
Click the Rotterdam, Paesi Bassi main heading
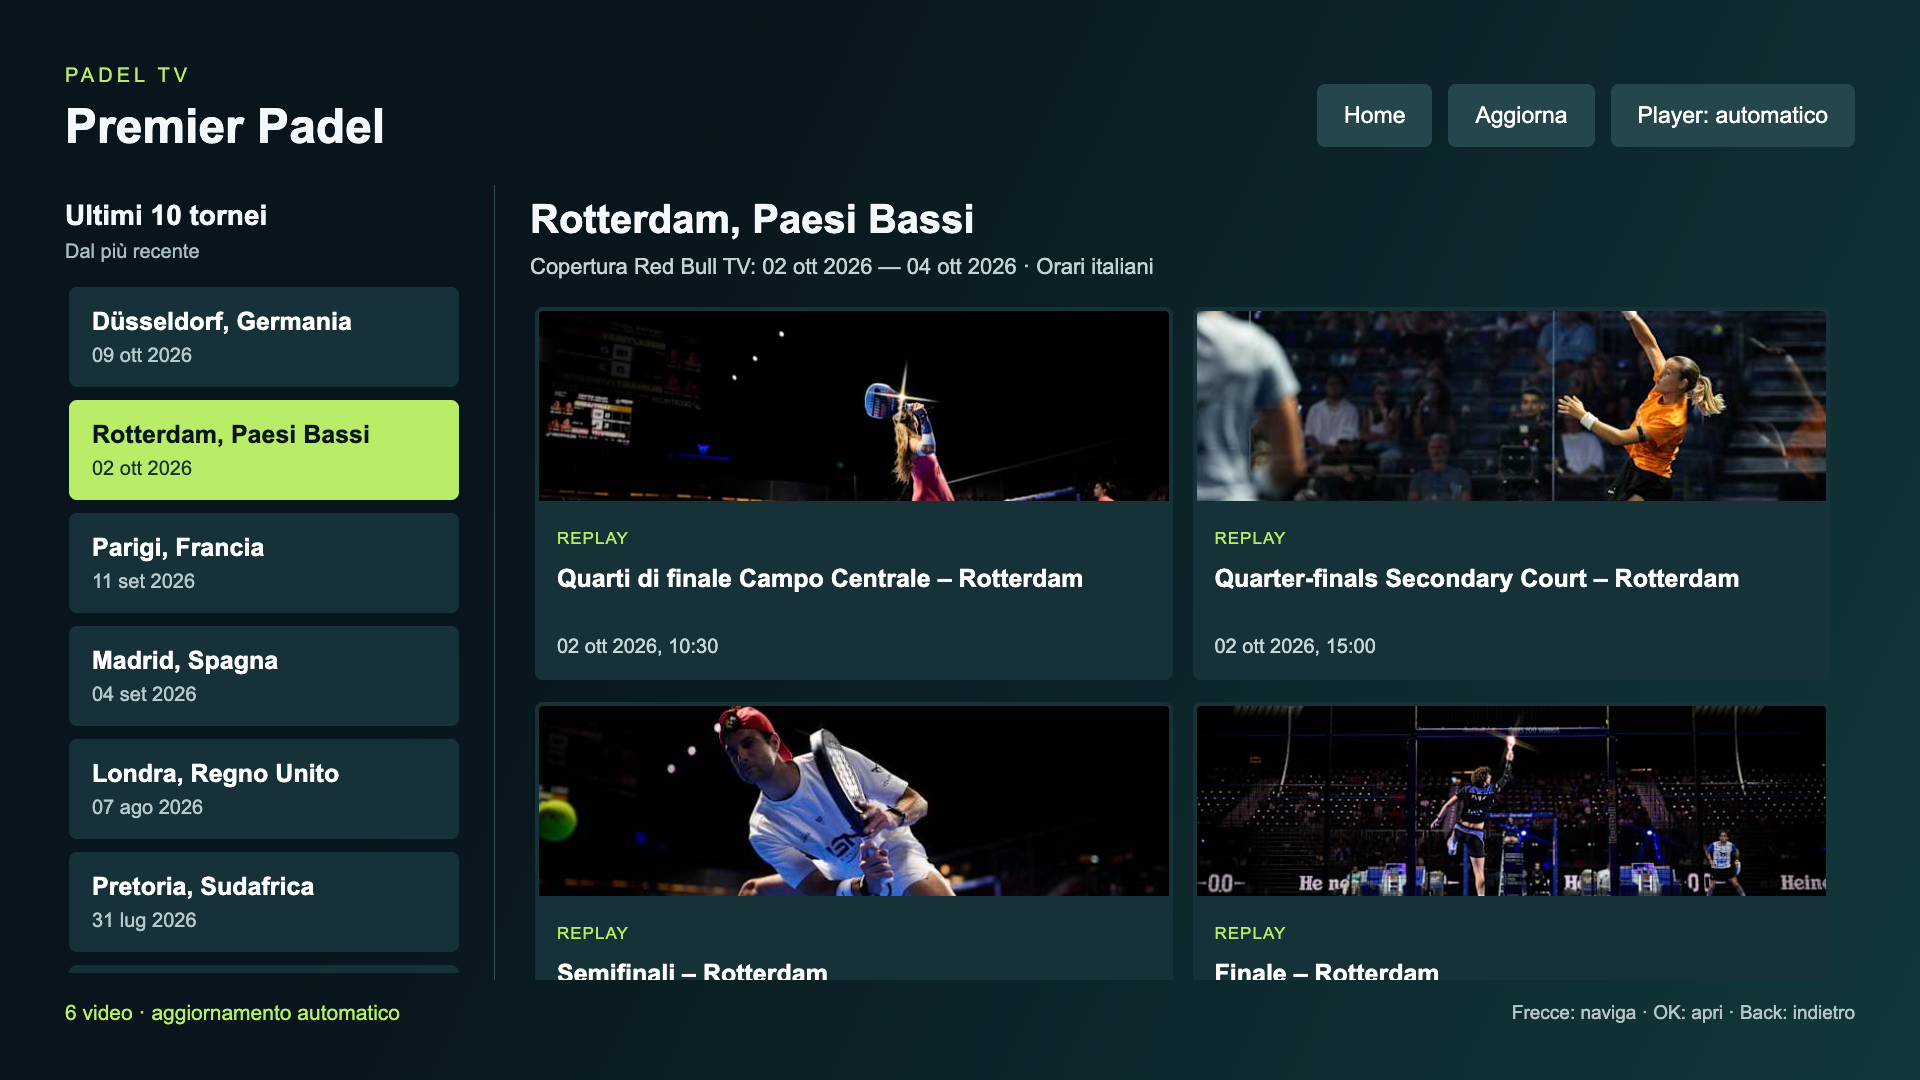(x=752, y=219)
